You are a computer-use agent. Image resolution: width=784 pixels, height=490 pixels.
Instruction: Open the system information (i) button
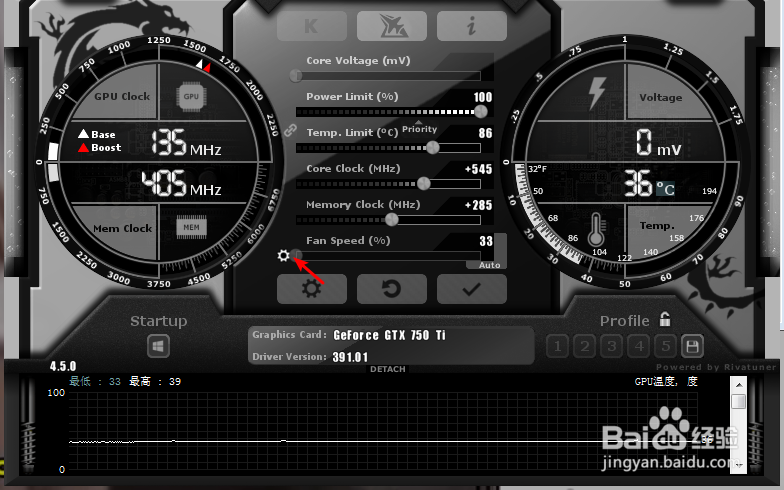472,26
